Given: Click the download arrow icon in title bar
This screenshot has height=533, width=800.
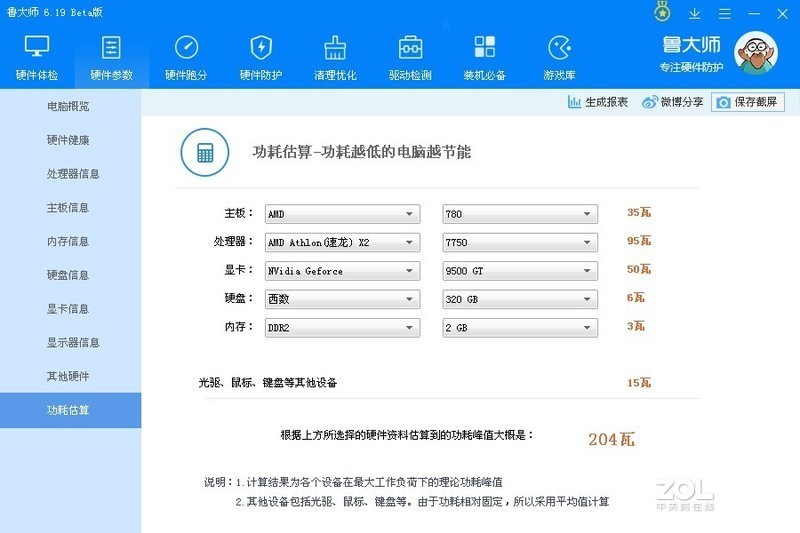Looking at the screenshot, I should point(694,14).
